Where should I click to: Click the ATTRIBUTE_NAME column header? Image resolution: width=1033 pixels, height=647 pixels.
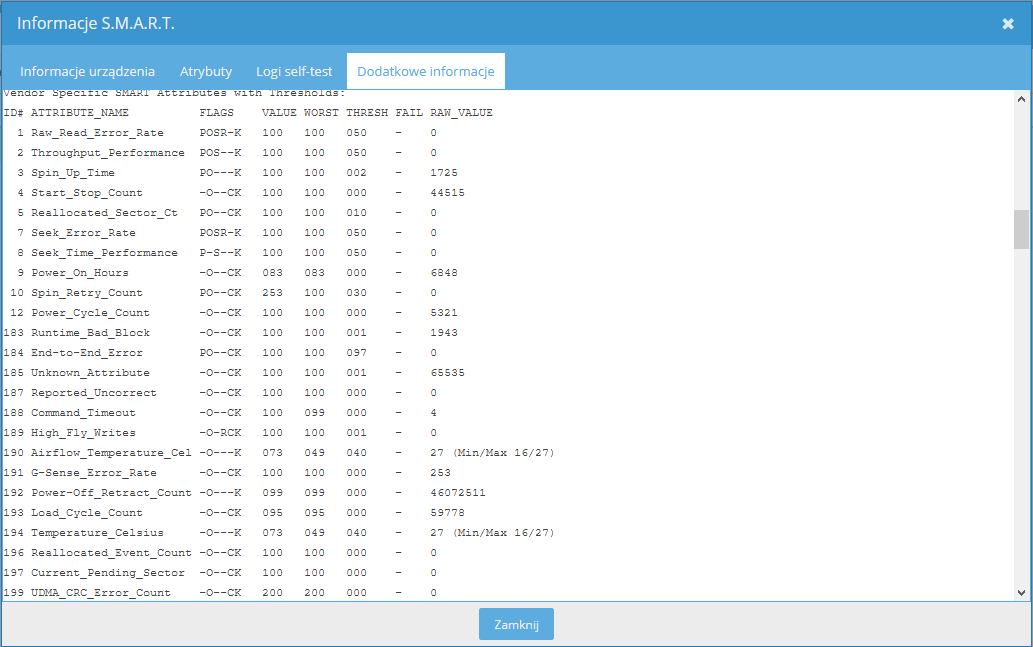[80, 113]
